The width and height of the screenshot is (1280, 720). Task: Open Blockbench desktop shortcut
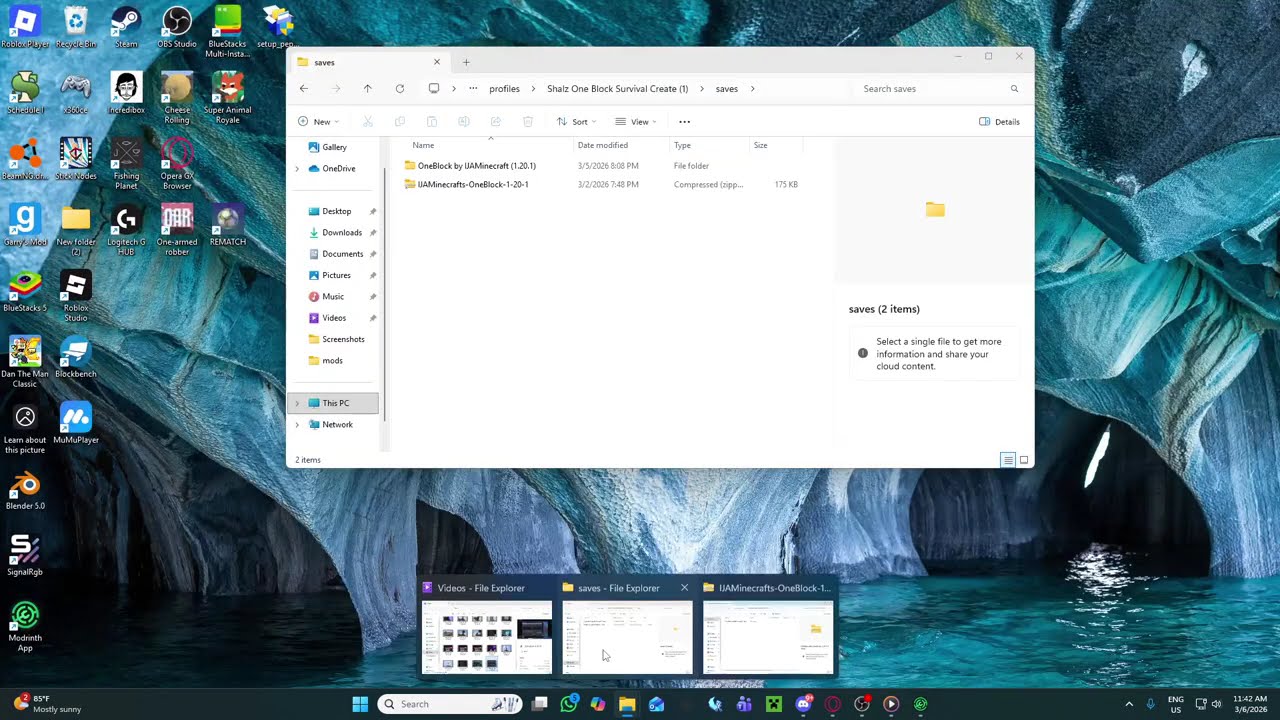[x=76, y=358]
